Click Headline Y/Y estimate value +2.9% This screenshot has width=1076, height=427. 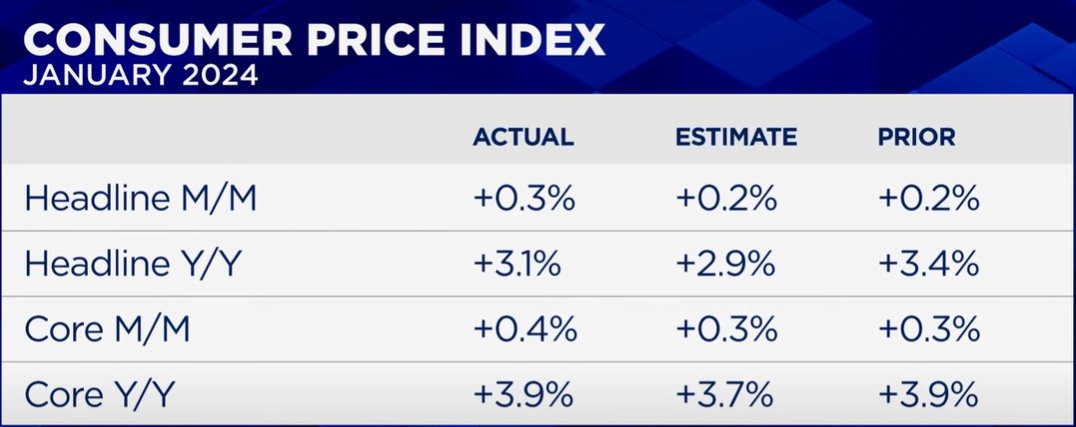tap(726, 264)
